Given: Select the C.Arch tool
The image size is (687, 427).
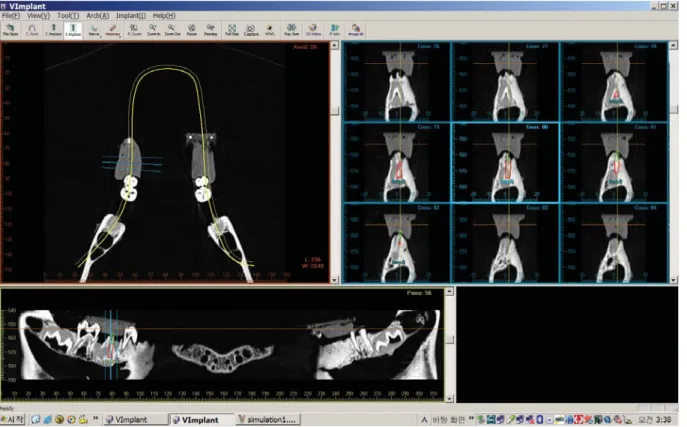Looking at the screenshot, I should [32, 30].
